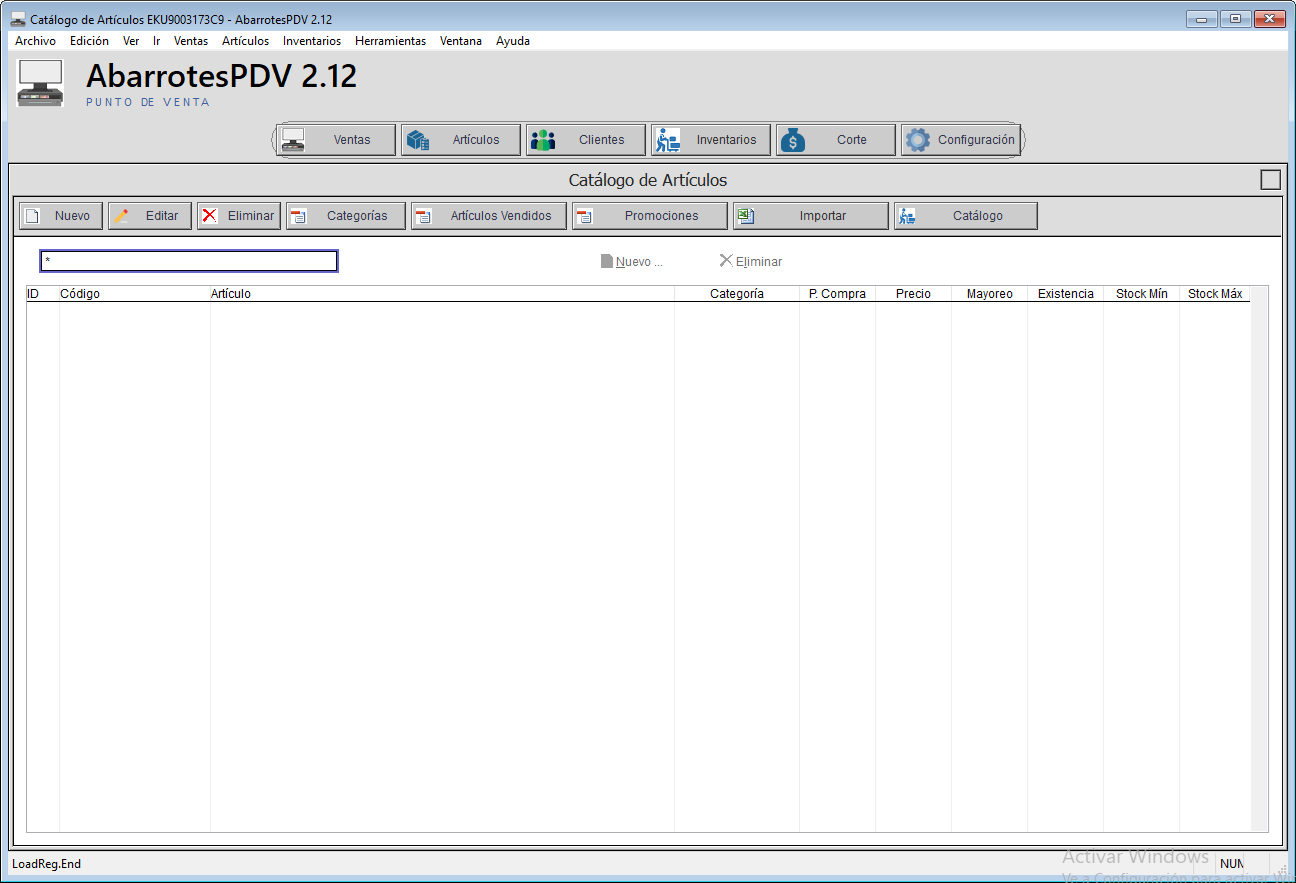Sort by the P. Compra column header

click(x=838, y=294)
